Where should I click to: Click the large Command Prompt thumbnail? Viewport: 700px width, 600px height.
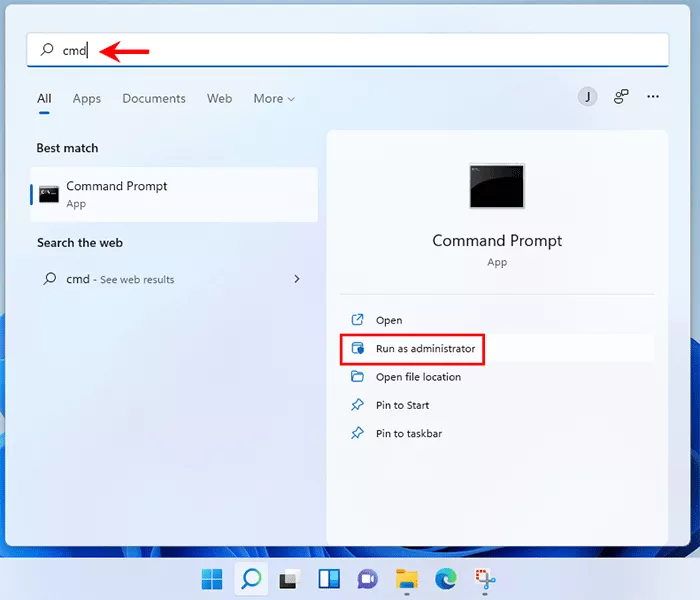click(497, 186)
